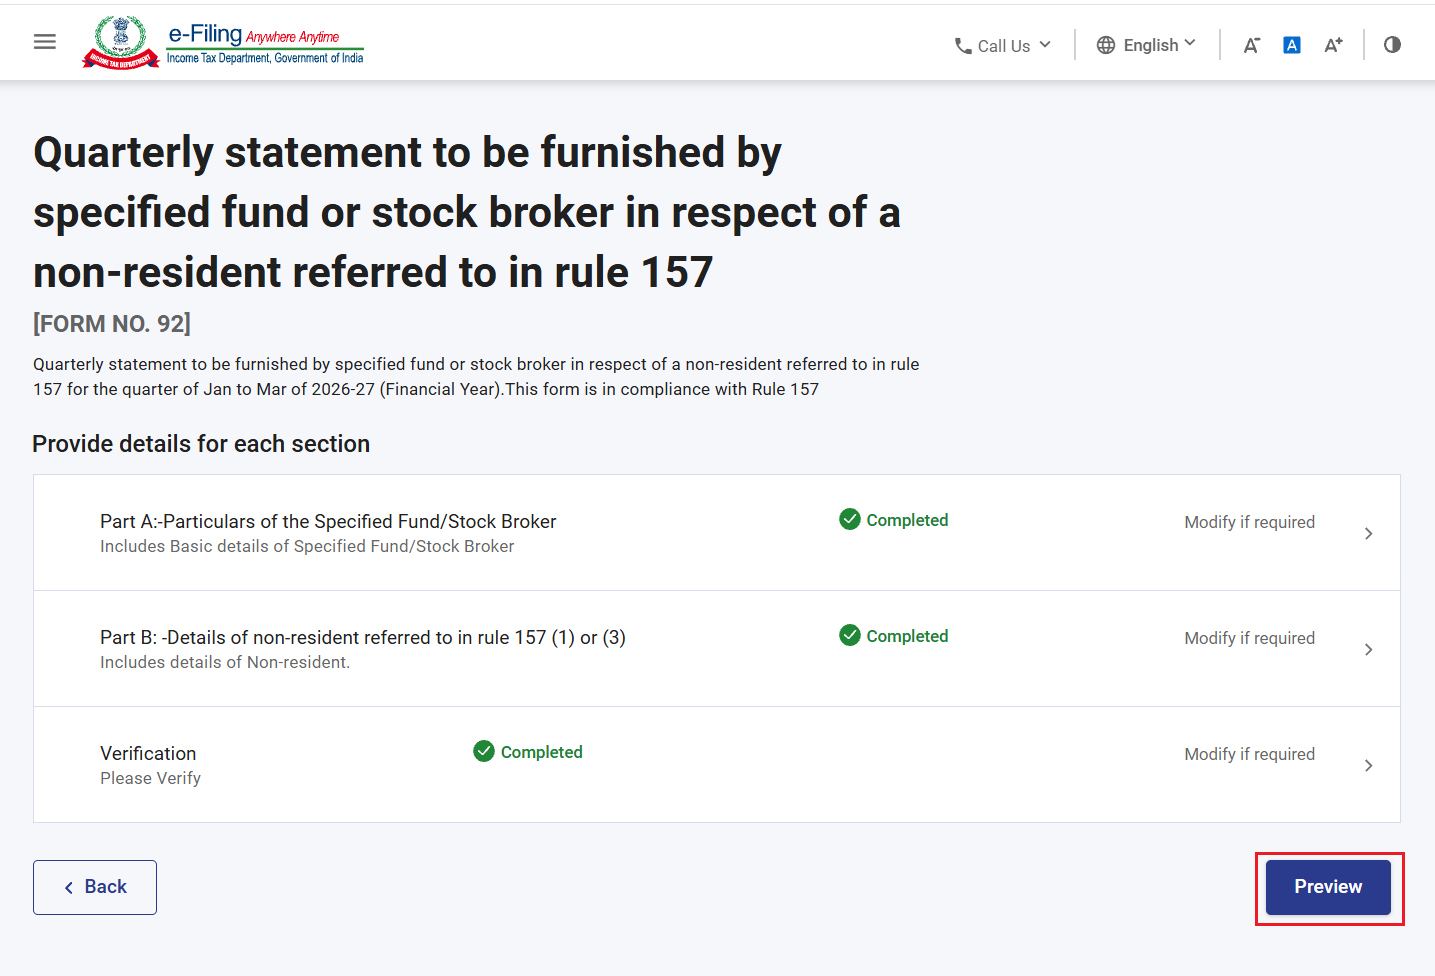The width and height of the screenshot is (1435, 976).
Task: Click Part A green Completed checkmark
Action: tap(850, 519)
